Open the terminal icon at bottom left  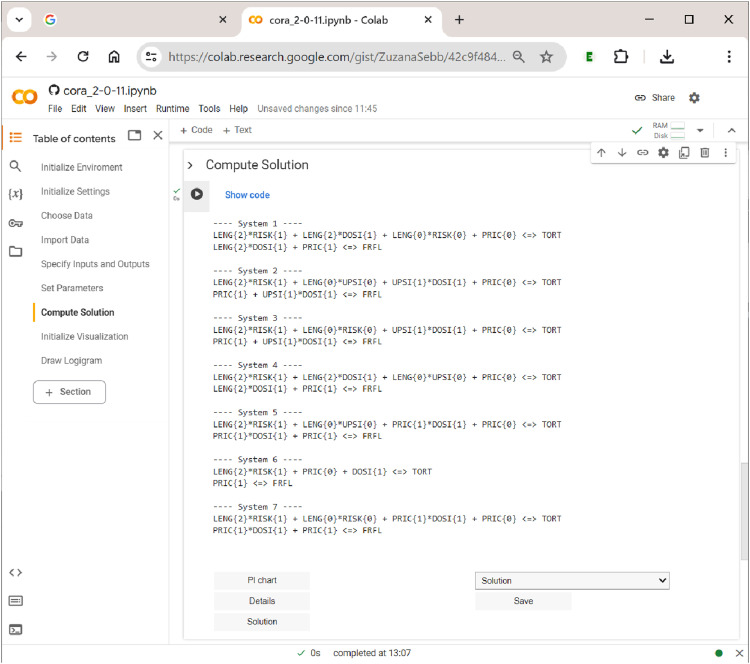click(x=15, y=630)
